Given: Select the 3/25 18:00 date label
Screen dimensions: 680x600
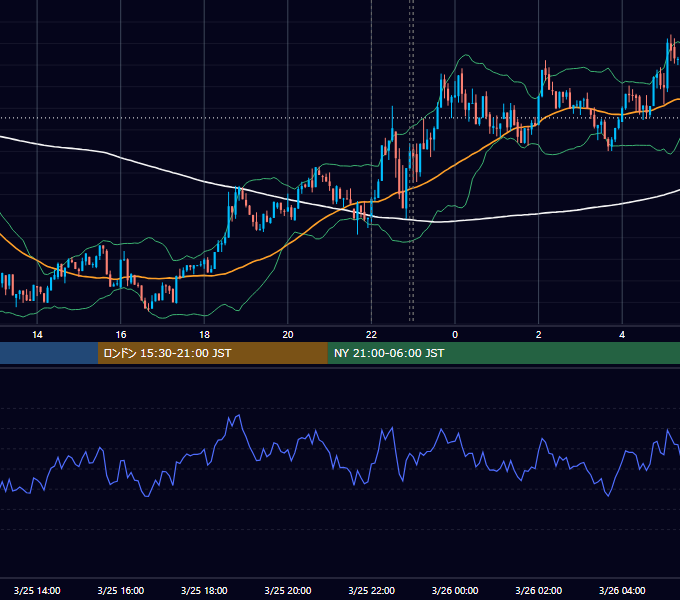Looking at the screenshot, I should pos(204,590).
